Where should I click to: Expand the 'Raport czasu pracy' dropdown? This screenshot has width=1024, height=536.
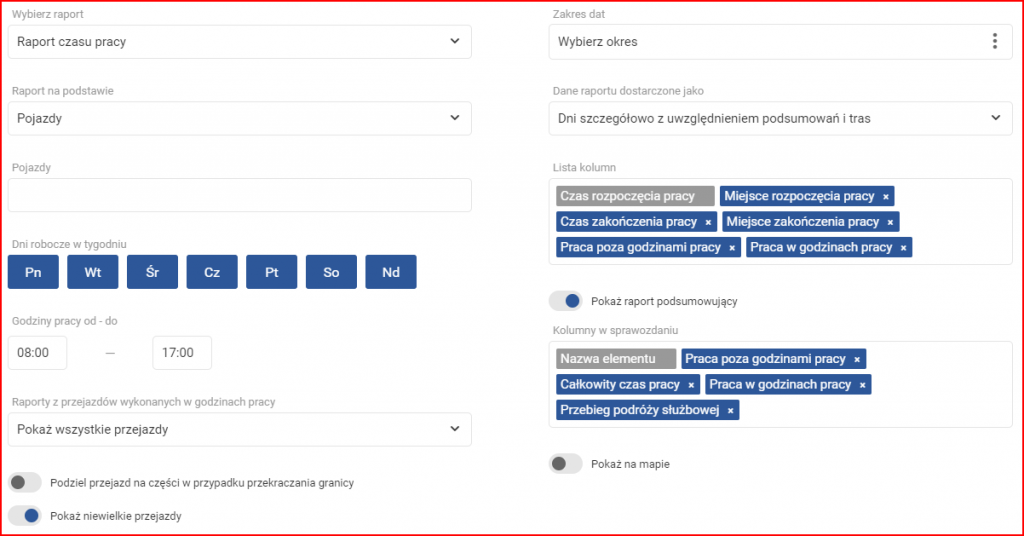240,42
